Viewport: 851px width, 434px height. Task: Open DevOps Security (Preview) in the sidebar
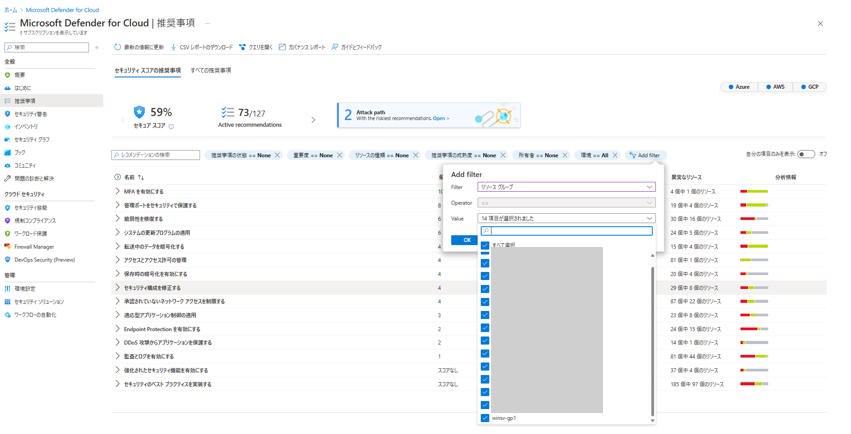click(45, 260)
